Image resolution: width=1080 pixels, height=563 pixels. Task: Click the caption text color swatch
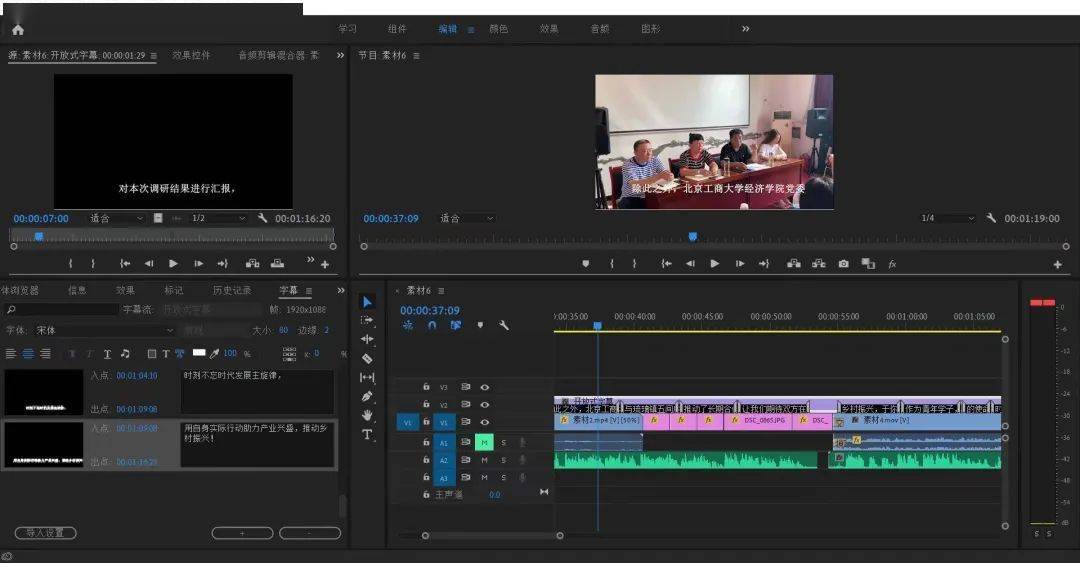(x=199, y=353)
